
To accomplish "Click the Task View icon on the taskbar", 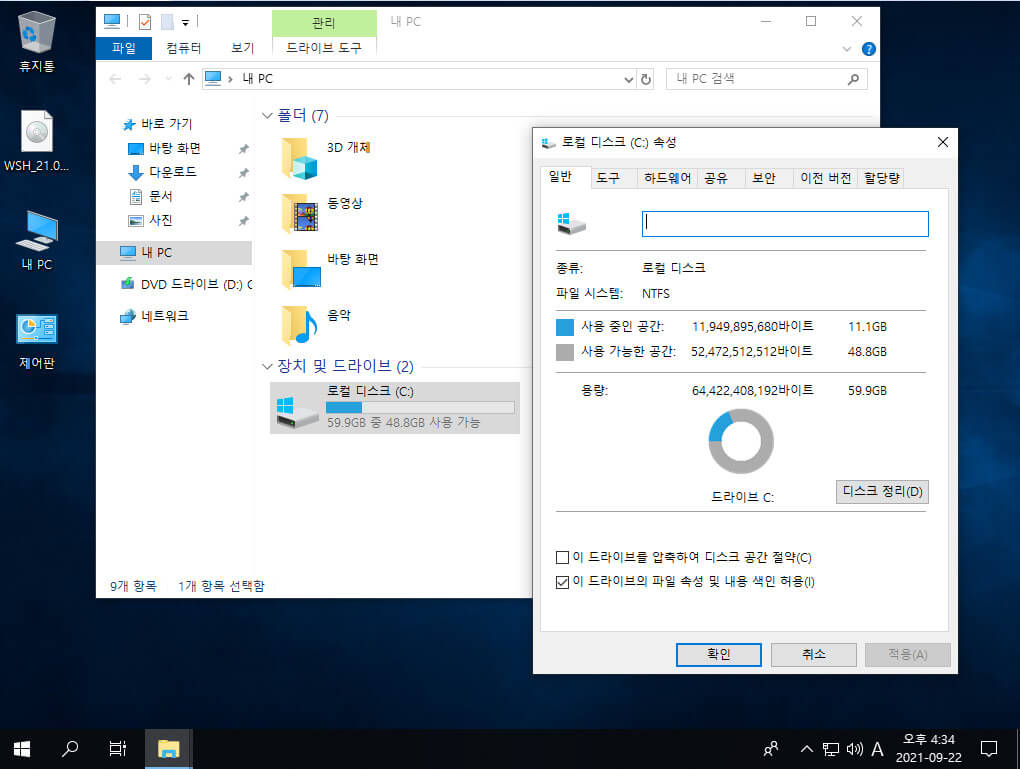I will point(118,749).
